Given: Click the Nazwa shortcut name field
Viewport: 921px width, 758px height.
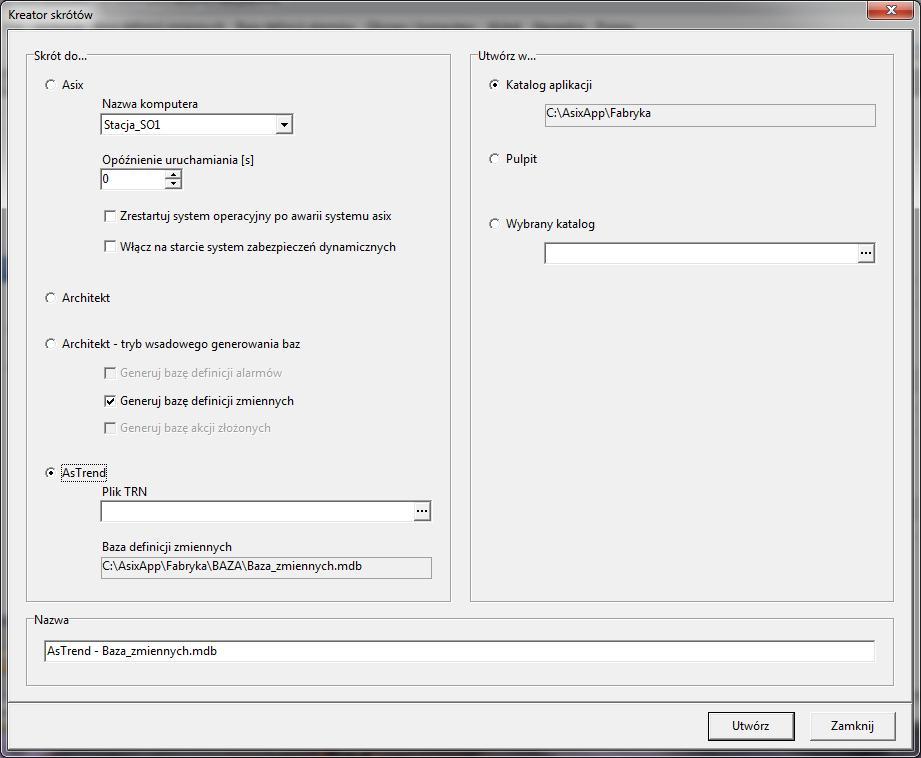Looking at the screenshot, I should pos(459,651).
